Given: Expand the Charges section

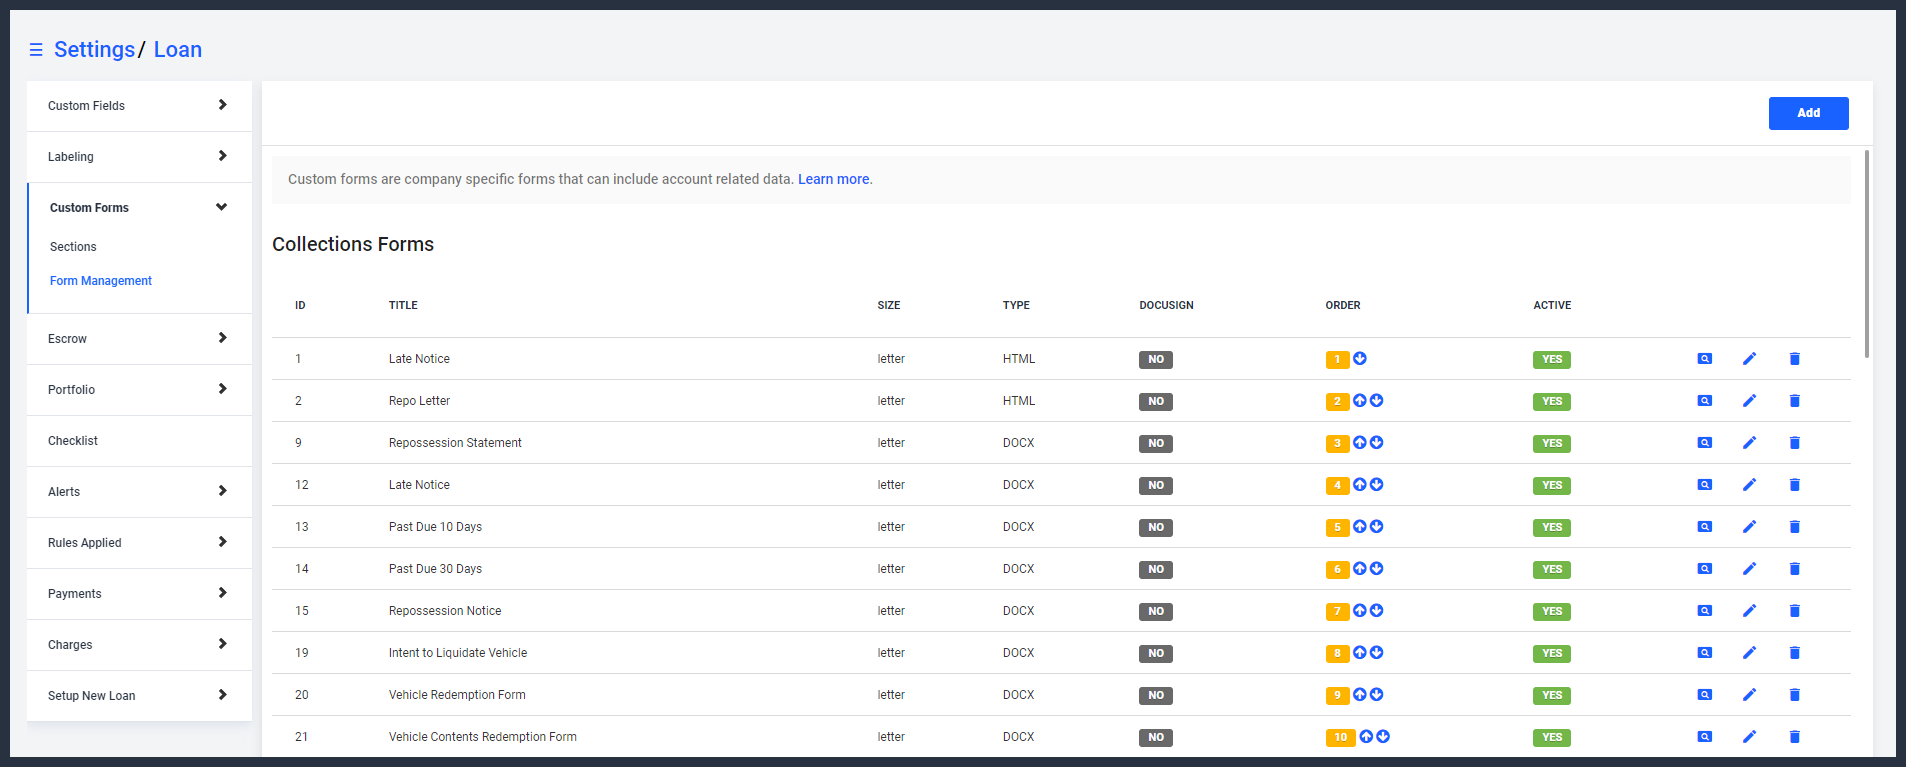Looking at the screenshot, I should (x=139, y=645).
